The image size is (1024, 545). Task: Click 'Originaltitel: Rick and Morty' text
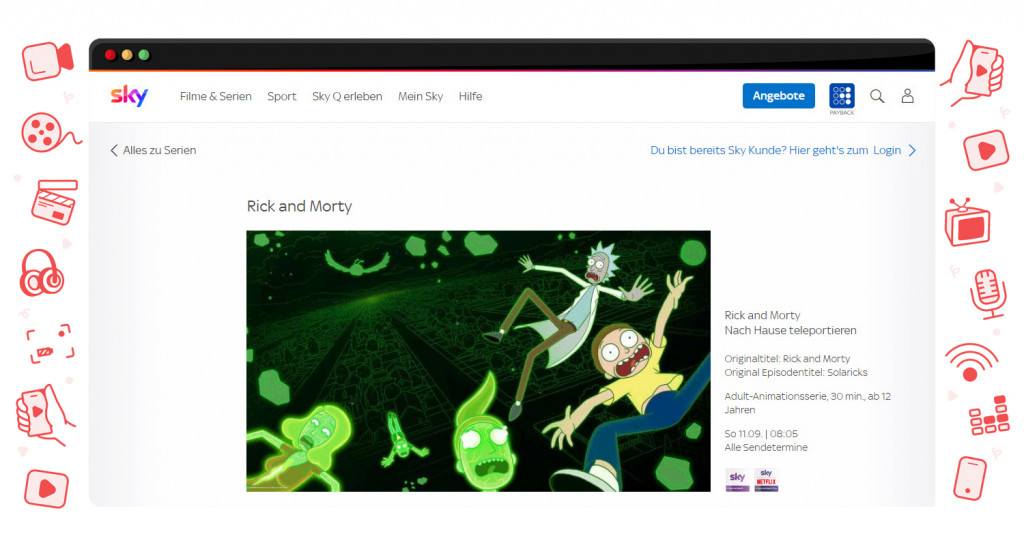[787, 358]
